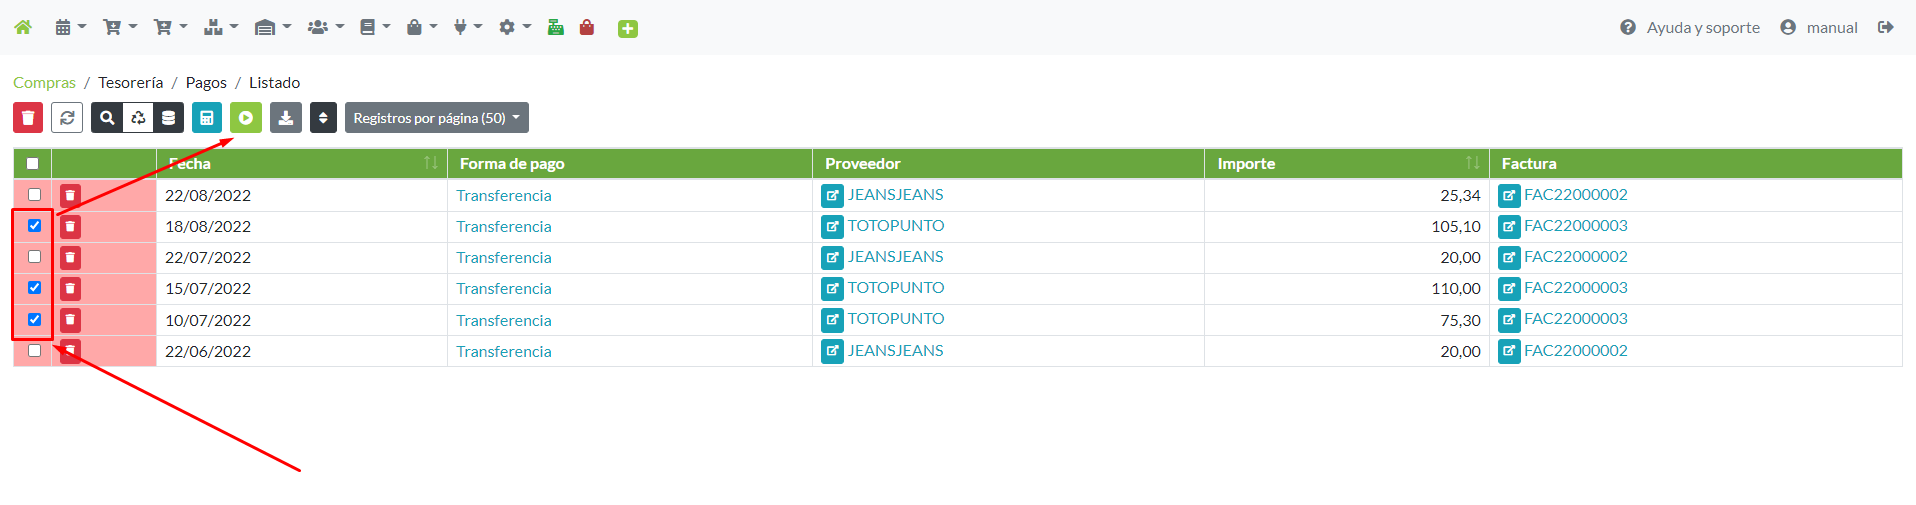Expand Registros por página dropdown
This screenshot has width=1916, height=505.
(x=436, y=118)
